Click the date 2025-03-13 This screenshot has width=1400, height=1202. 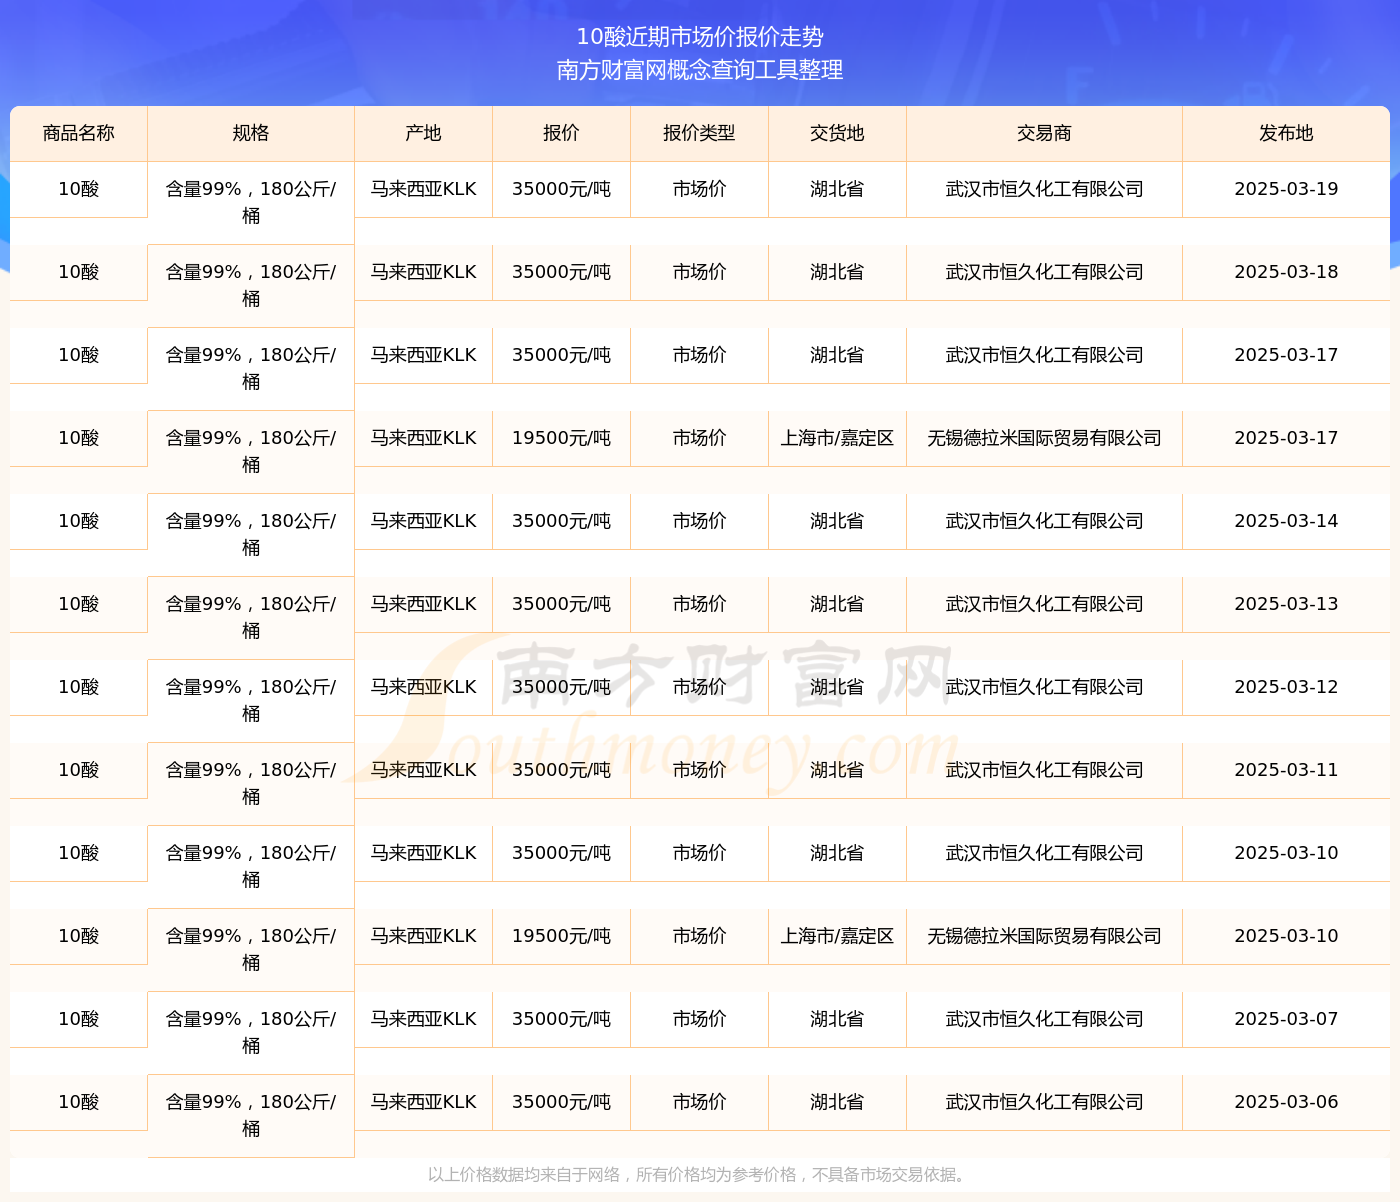coord(1286,604)
